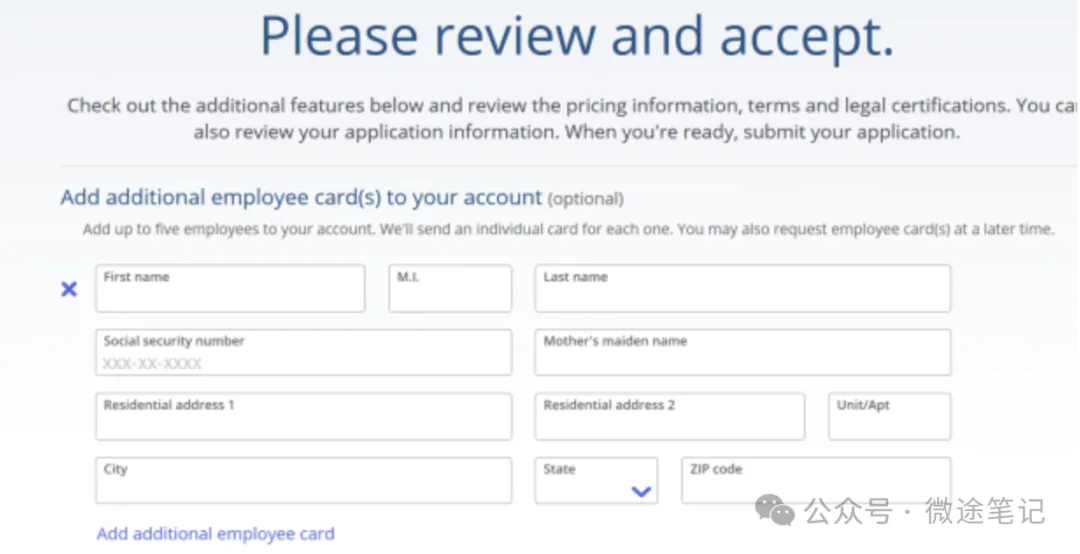This screenshot has height=554, width=1080.
Task: Click the WeChat logo watermark
Action: pos(775,510)
